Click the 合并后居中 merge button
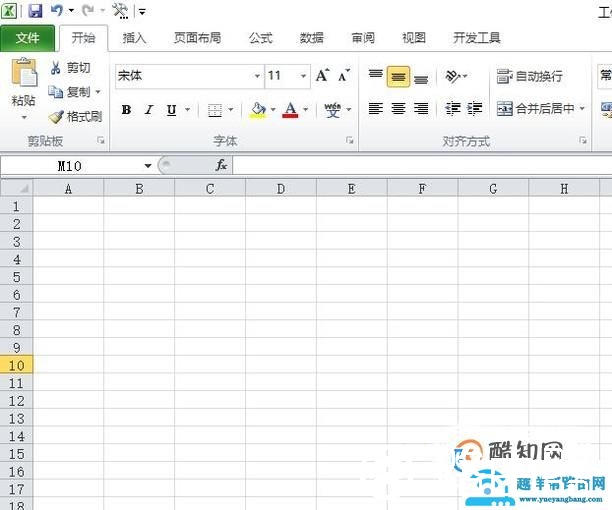612x510 pixels. (536, 108)
